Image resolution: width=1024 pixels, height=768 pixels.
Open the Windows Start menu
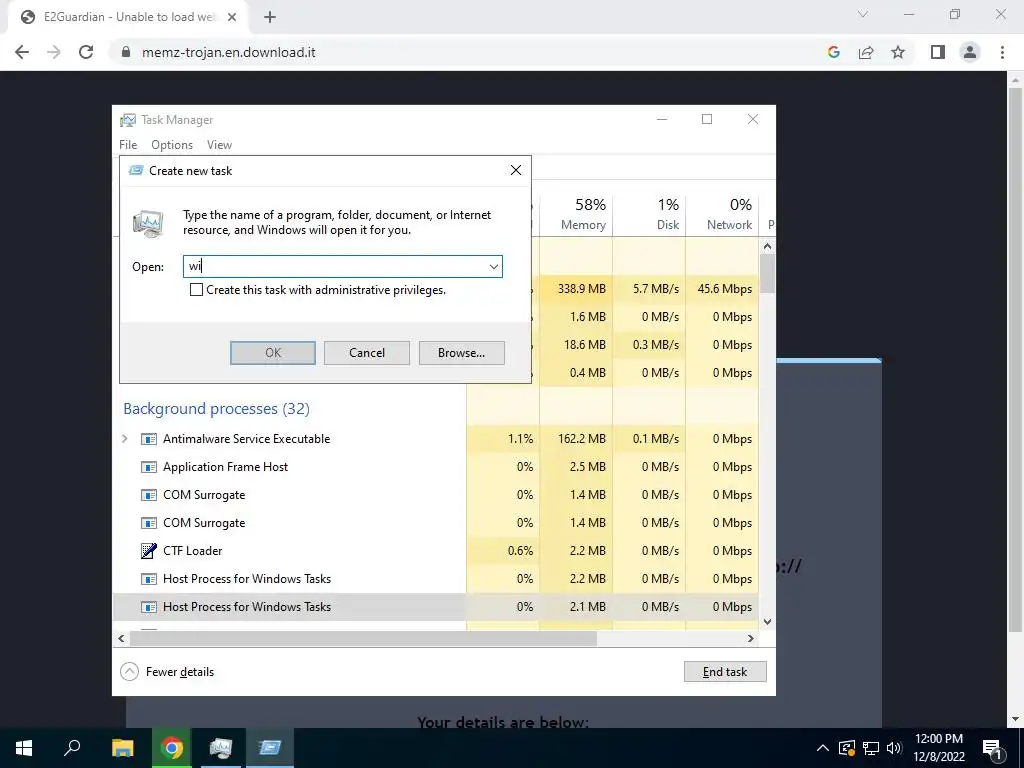(24, 748)
